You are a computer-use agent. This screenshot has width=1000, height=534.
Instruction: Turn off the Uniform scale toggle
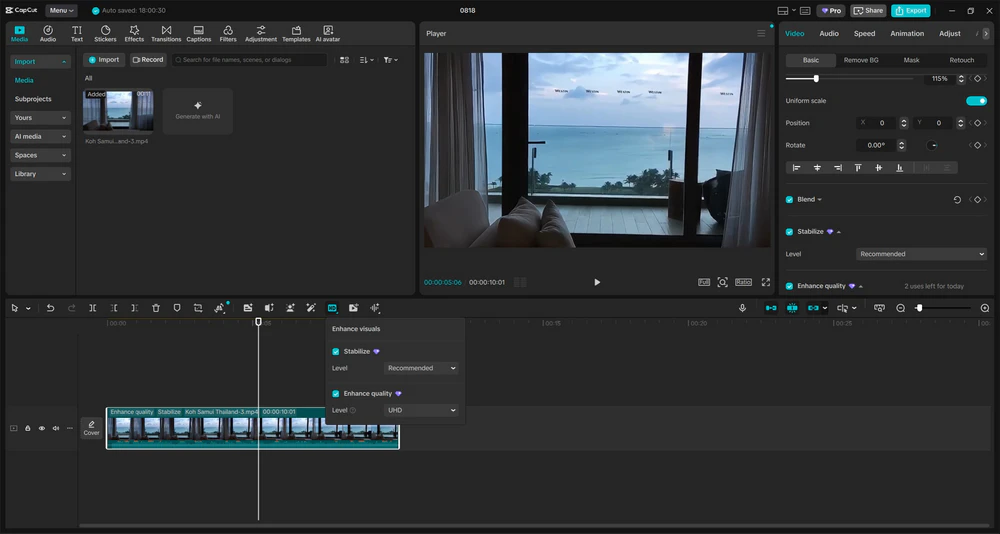[976, 101]
